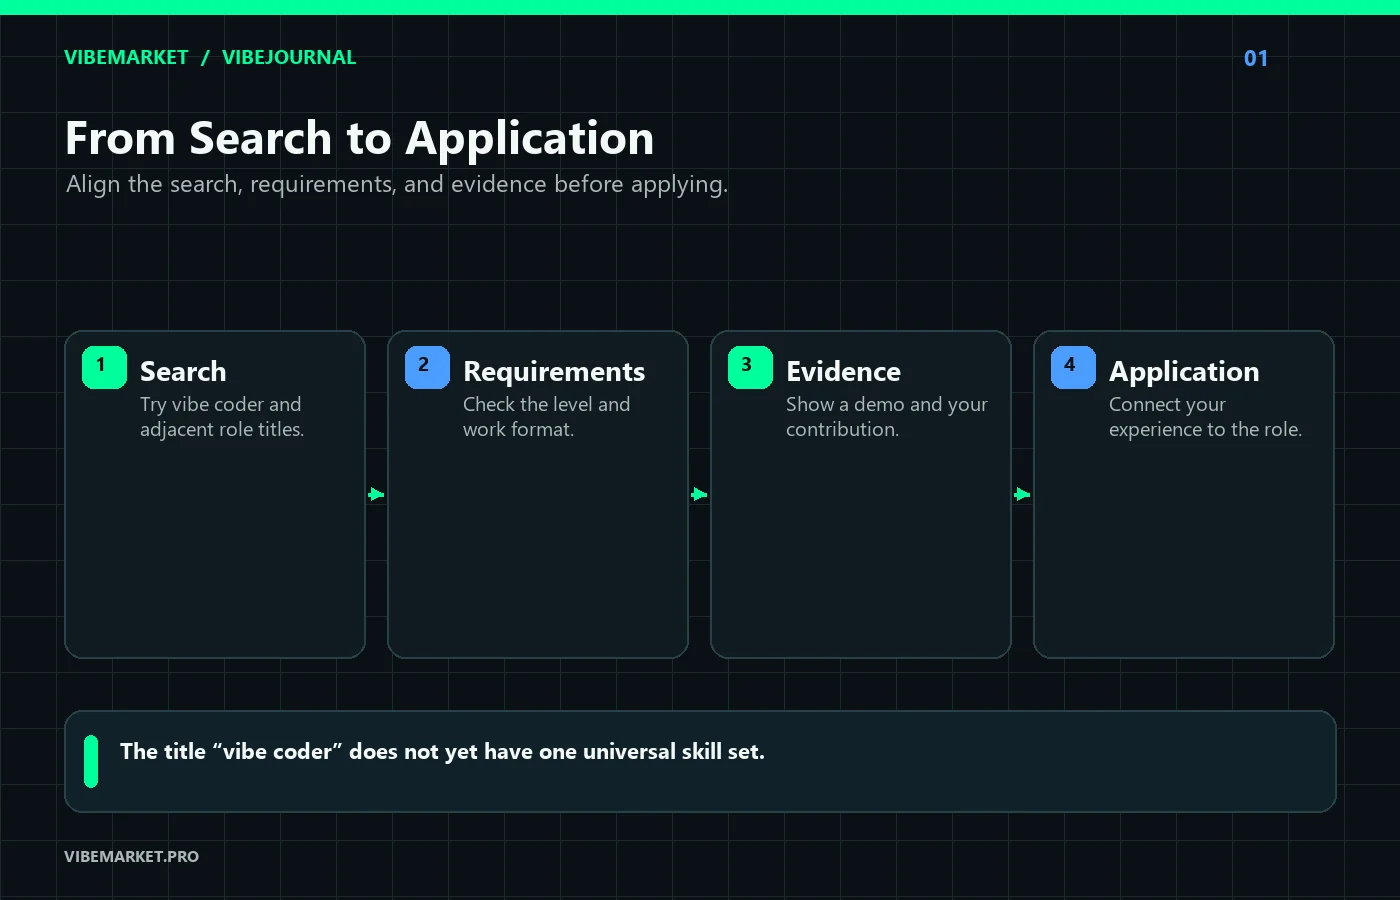Screen dimensions: 1400x900
Task: Click the green step 3 badge
Action: tap(750, 367)
